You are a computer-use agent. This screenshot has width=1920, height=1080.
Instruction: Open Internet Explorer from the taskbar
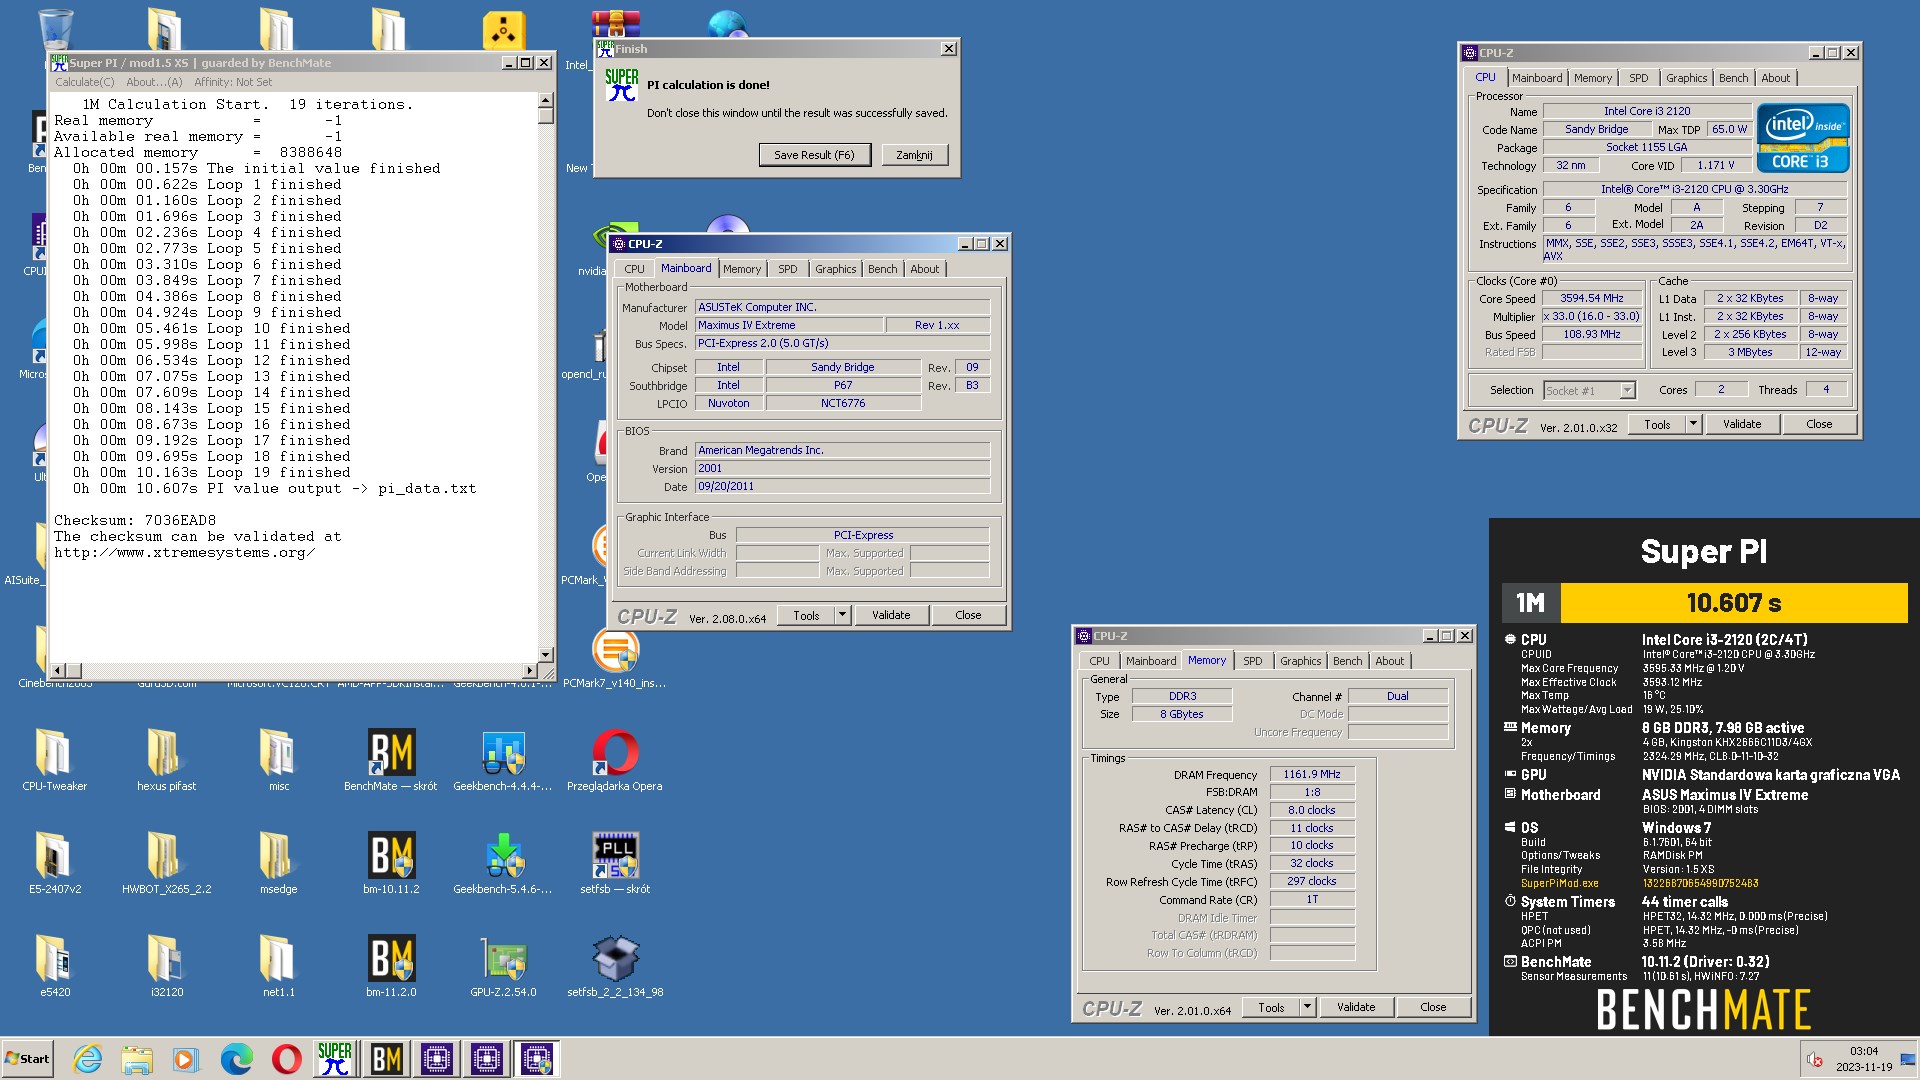click(87, 1059)
